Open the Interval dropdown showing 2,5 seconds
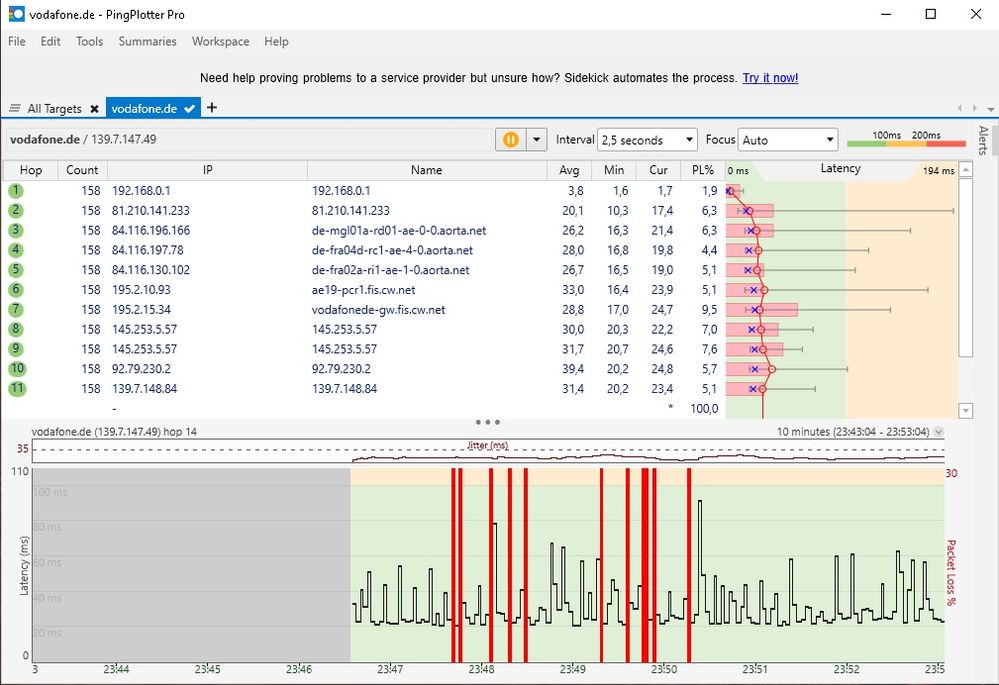 point(647,140)
